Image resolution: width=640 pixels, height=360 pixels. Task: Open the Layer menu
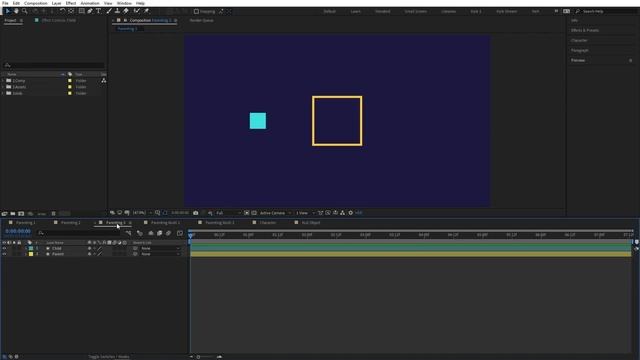pos(56,3)
